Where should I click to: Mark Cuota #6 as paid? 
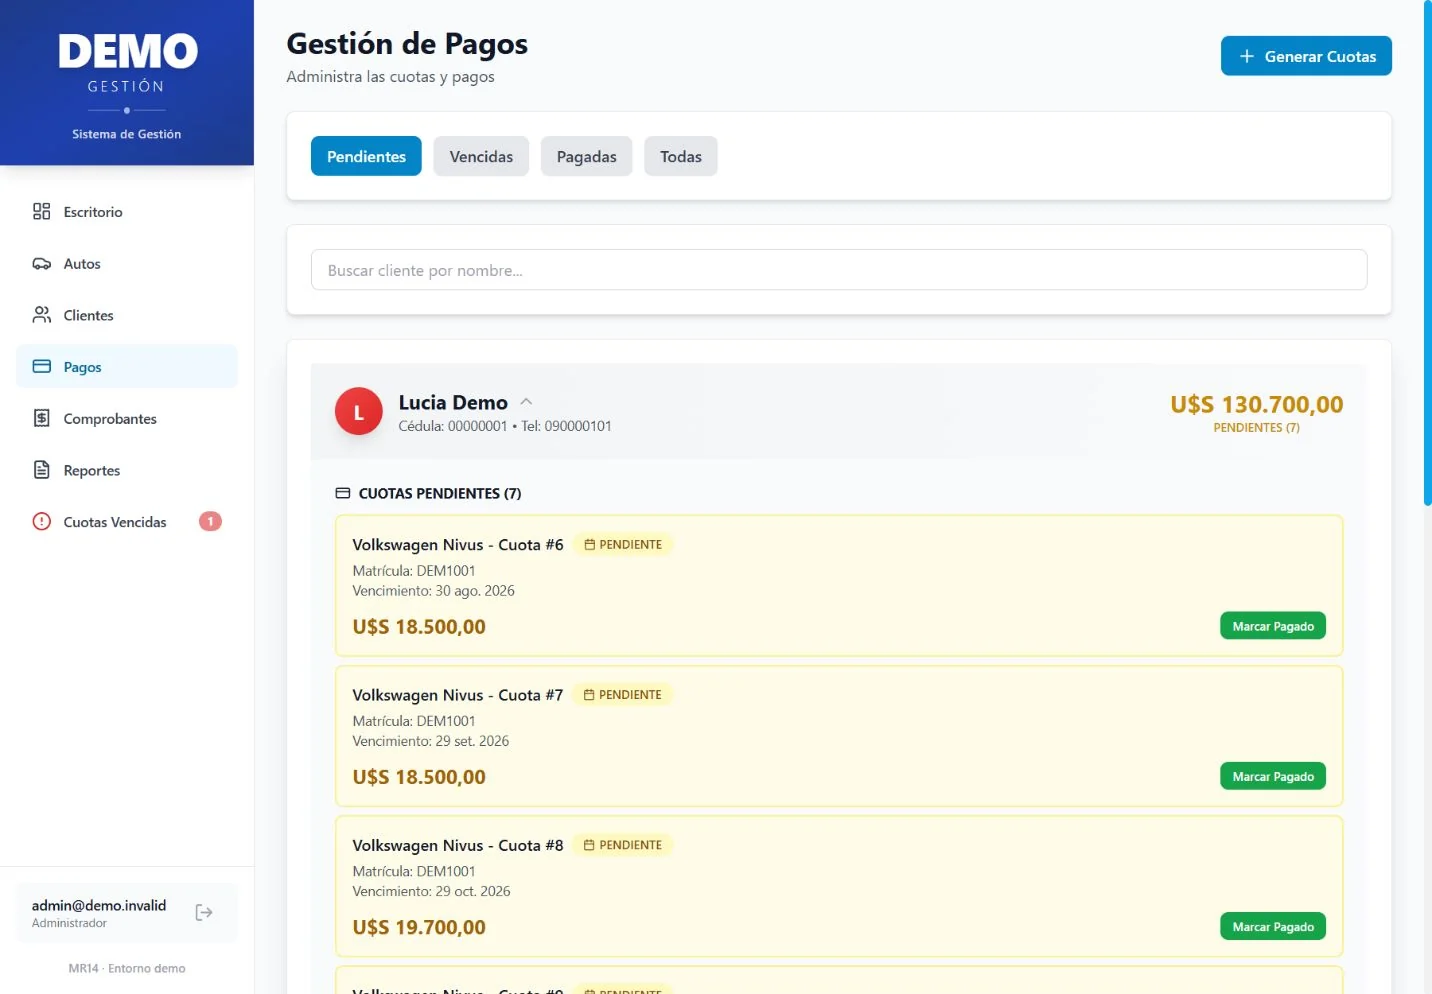[1273, 626]
